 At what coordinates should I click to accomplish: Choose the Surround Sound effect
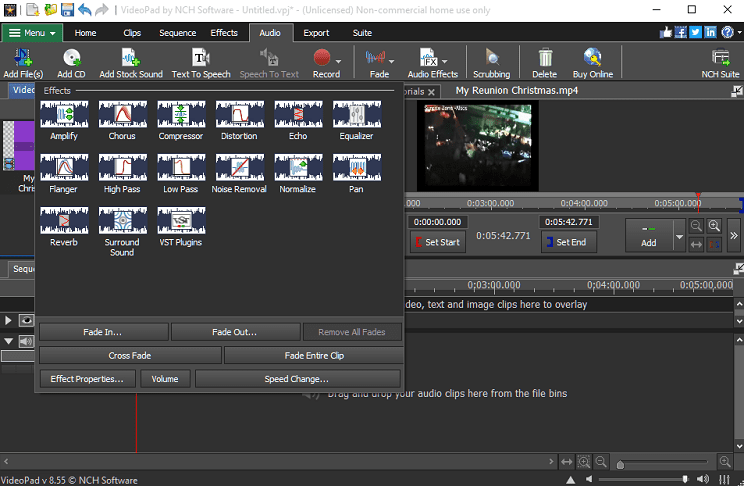click(122, 232)
